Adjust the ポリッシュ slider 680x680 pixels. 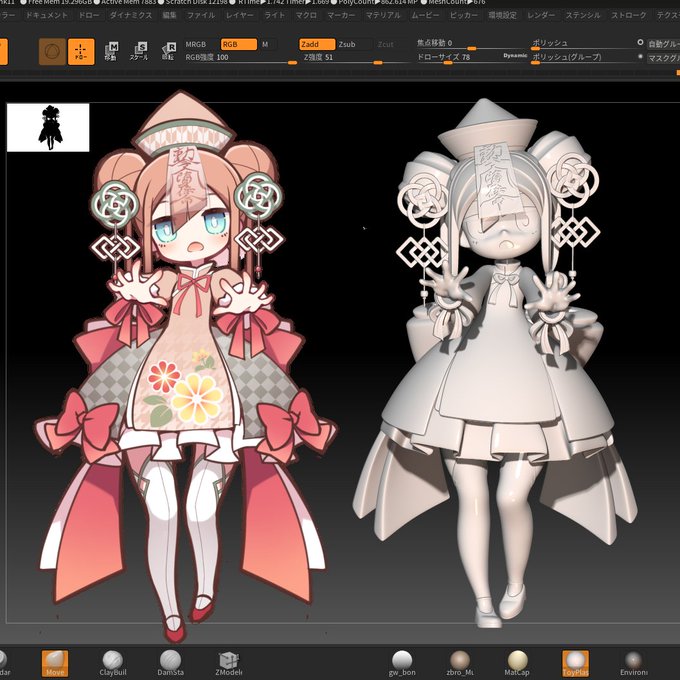pos(582,44)
